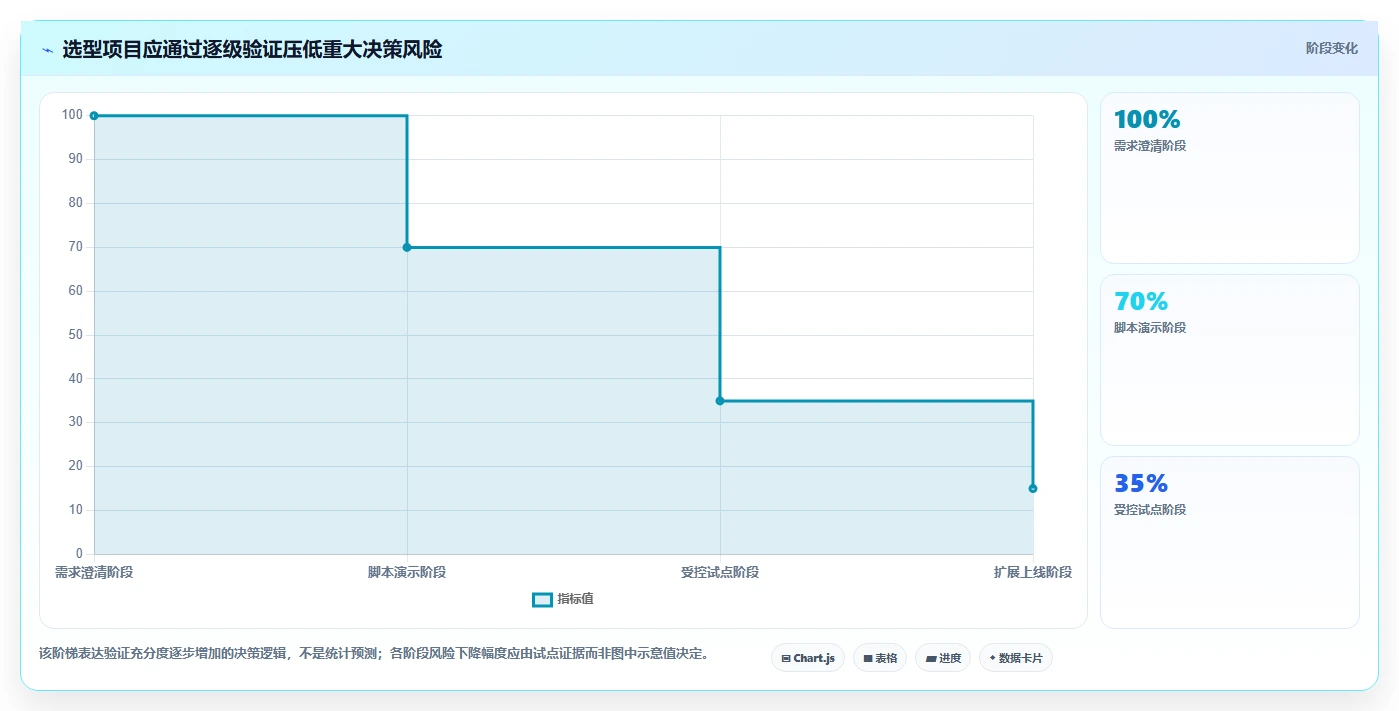Screen dimensions: 1399x711
Task: Click the 35% value in the 受控试点阶段 card
Action: [1141, 483]
